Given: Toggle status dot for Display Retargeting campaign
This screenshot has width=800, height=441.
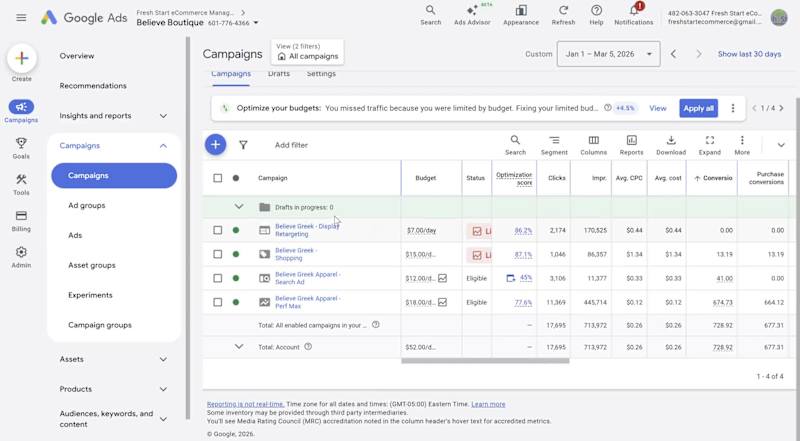Looking at the screenshot, I should (x=236, y=230).
